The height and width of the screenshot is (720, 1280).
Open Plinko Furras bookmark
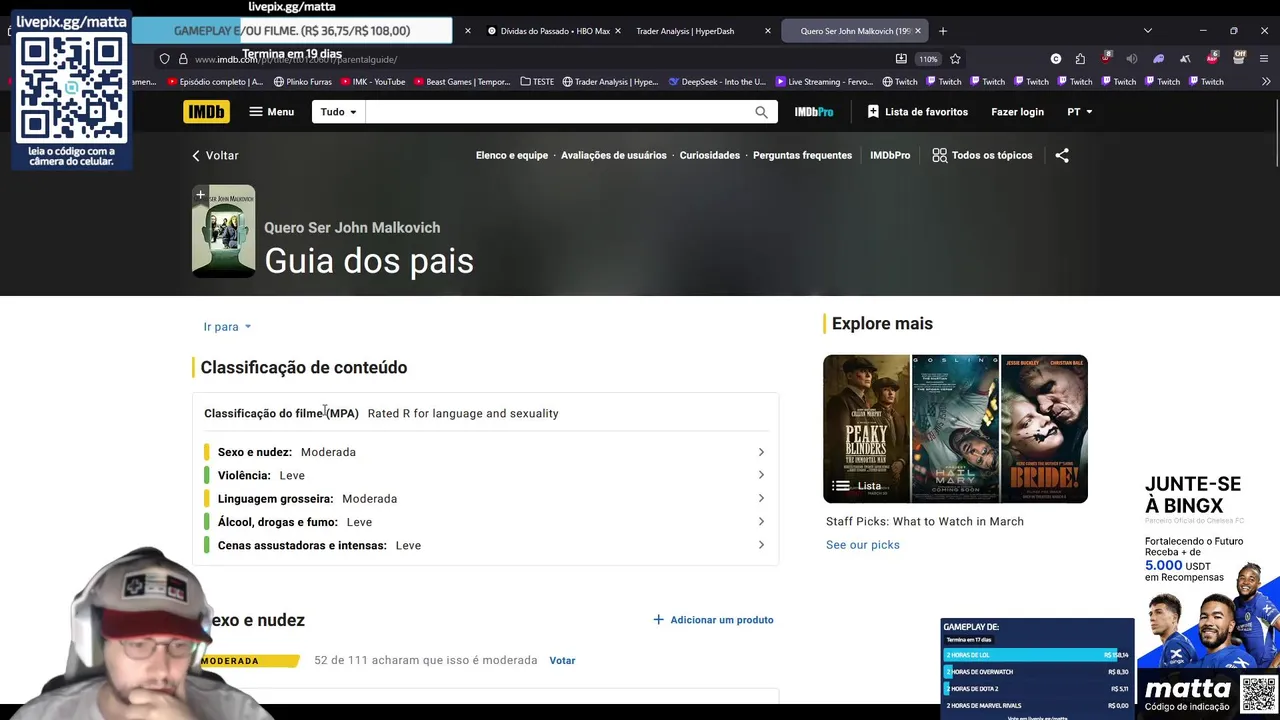[302, 82]
